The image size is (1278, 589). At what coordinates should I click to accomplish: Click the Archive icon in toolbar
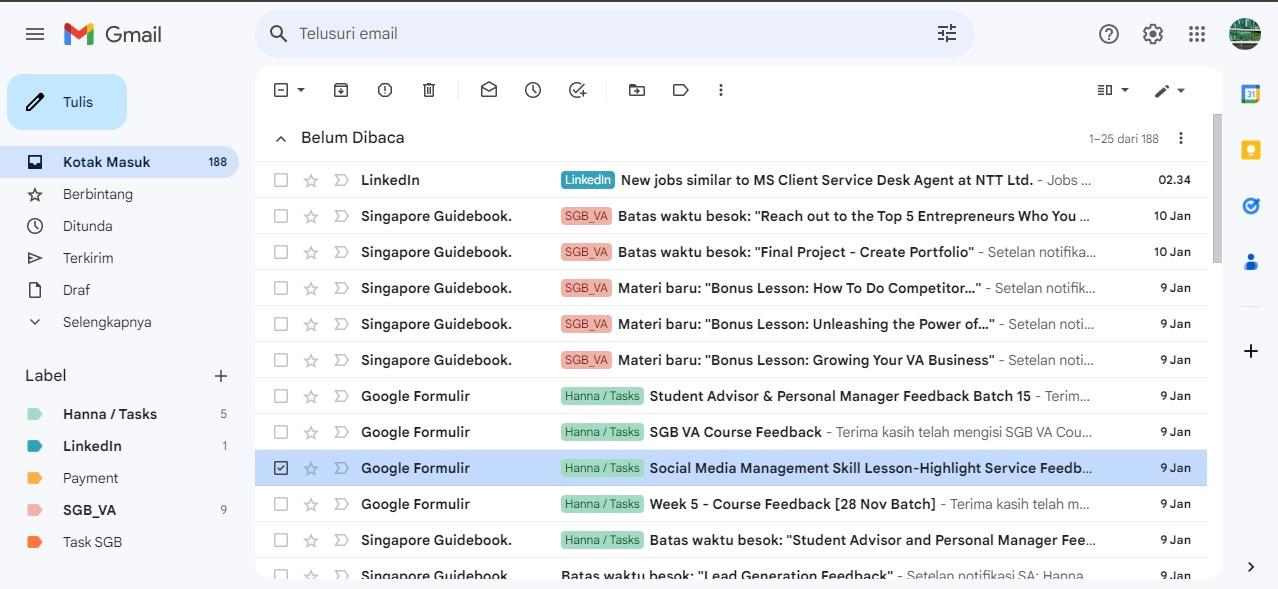coord(341,90)
